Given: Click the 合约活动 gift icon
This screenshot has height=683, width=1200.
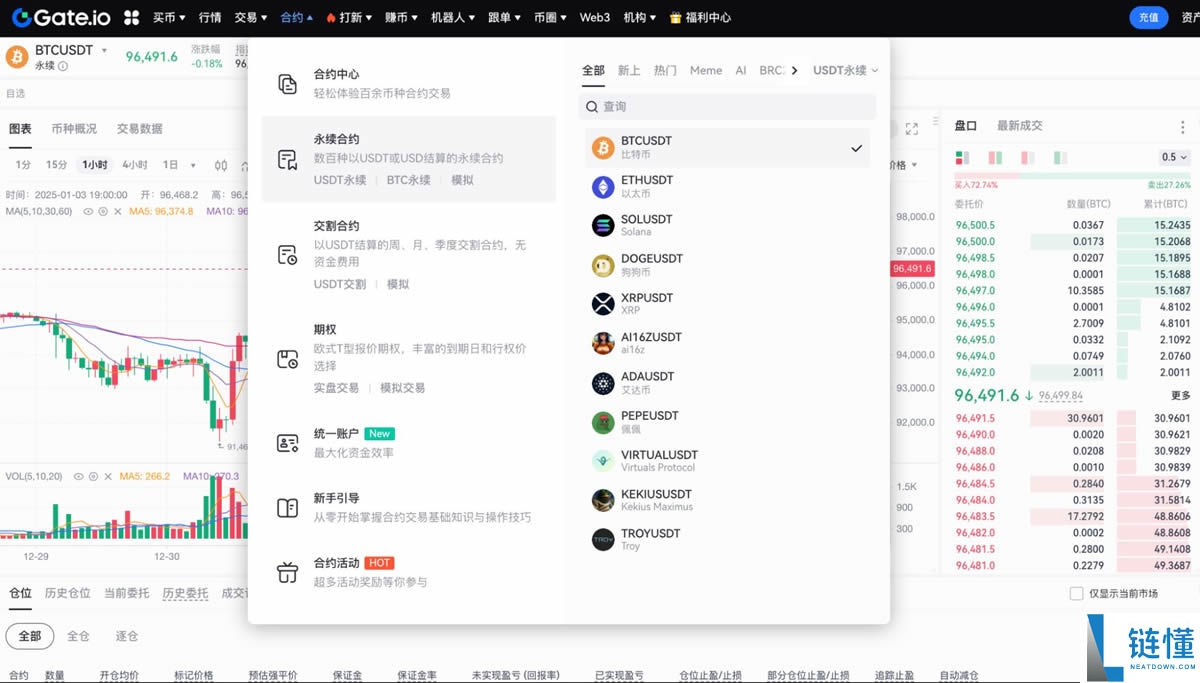Looking at the screenshot, I should [287, 572].
